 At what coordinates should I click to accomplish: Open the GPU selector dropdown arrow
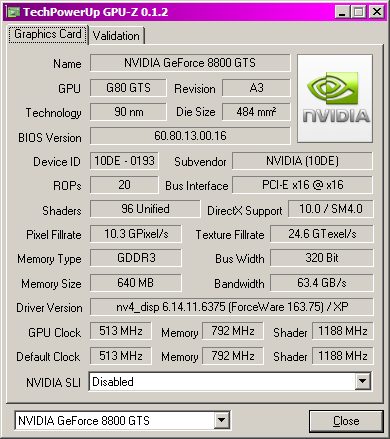coord(221,420)
